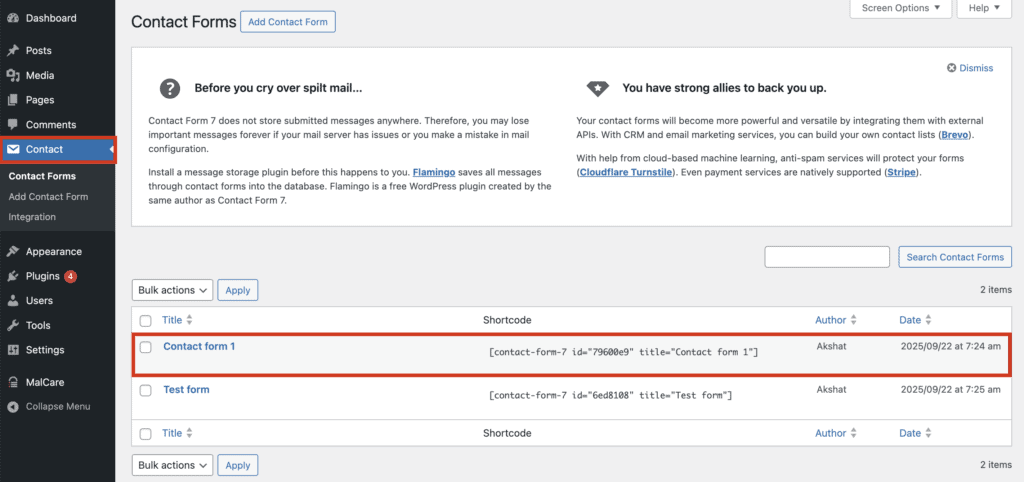The width and height of the screenshot is (1024, 482).
Task: Tick the select-all checkbox in table header
Action: [146, 321]
